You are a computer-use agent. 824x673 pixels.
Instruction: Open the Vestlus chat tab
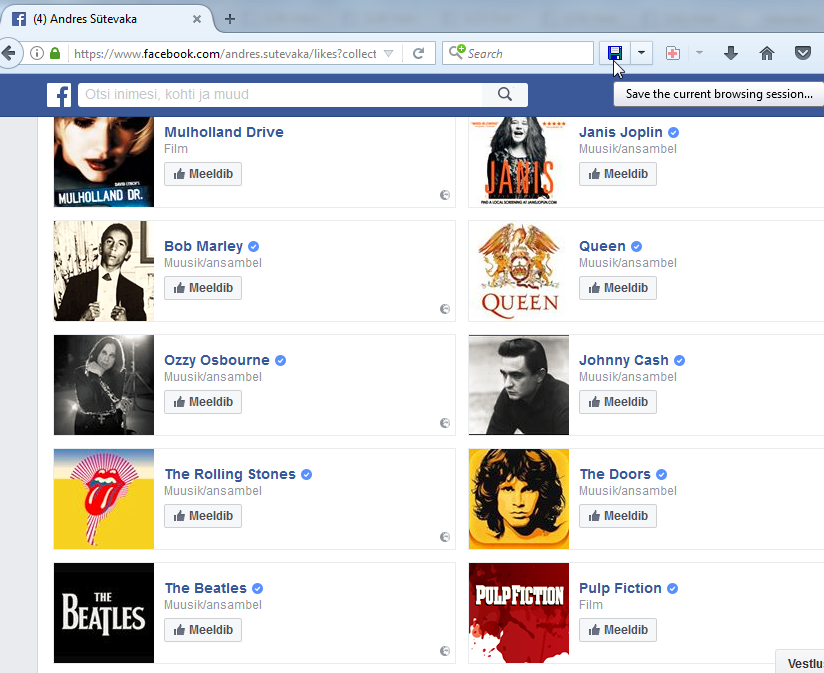tap(800, 663)
